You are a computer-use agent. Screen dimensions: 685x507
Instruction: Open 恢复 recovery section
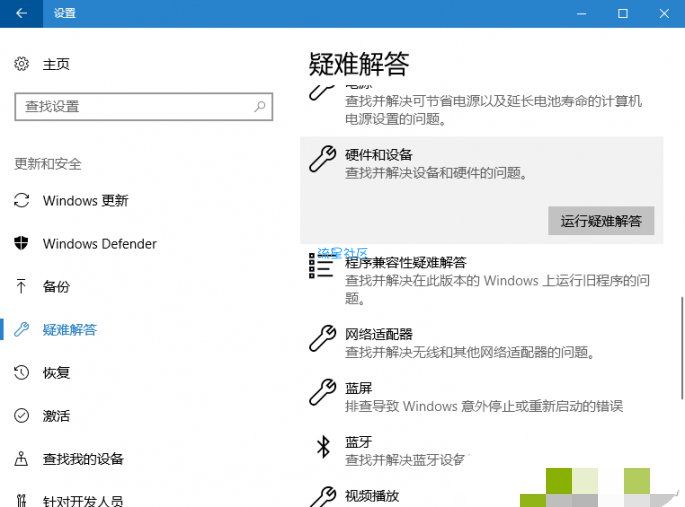click(56, 372)
